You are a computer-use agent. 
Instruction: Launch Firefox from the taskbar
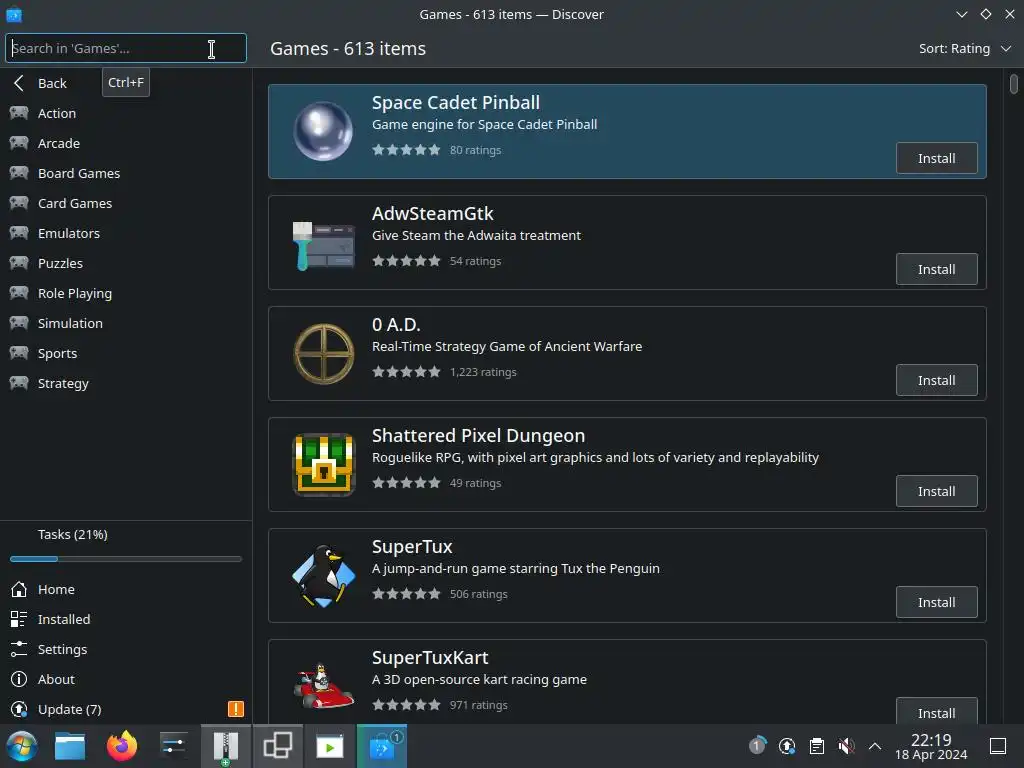click(122, 746)
